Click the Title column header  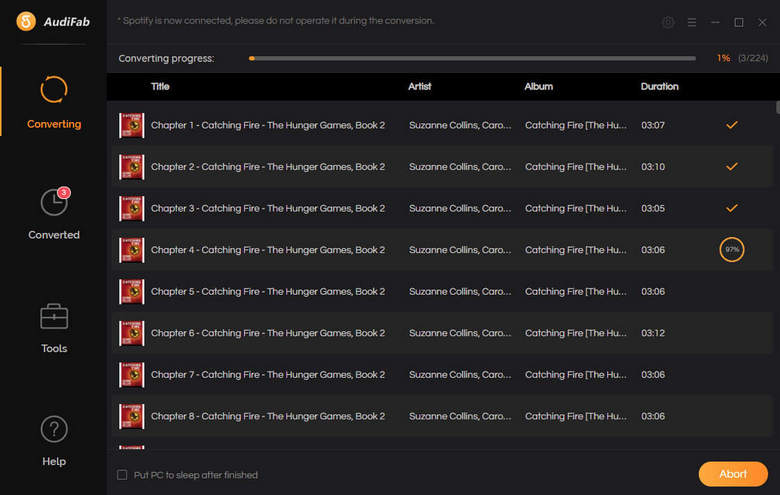click(x=160, y=87)
